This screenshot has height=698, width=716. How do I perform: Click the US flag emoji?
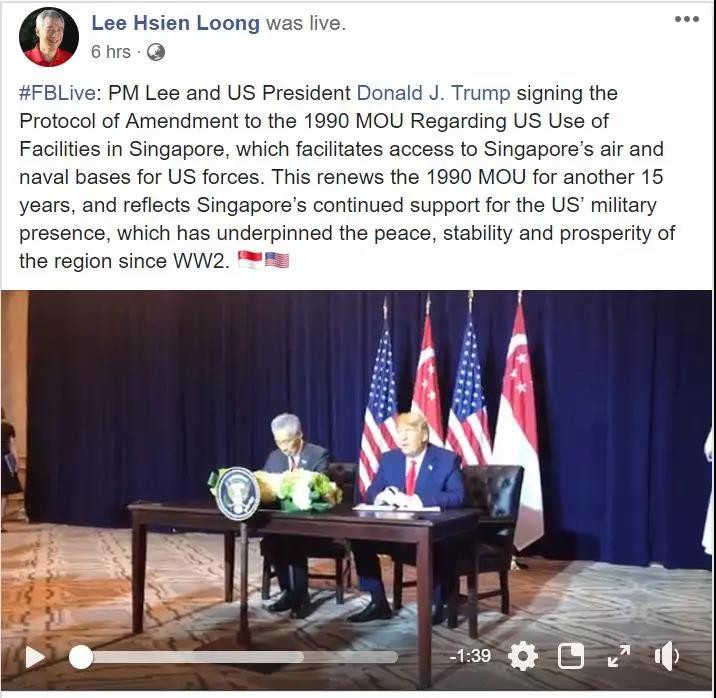(x=277, y=261)
